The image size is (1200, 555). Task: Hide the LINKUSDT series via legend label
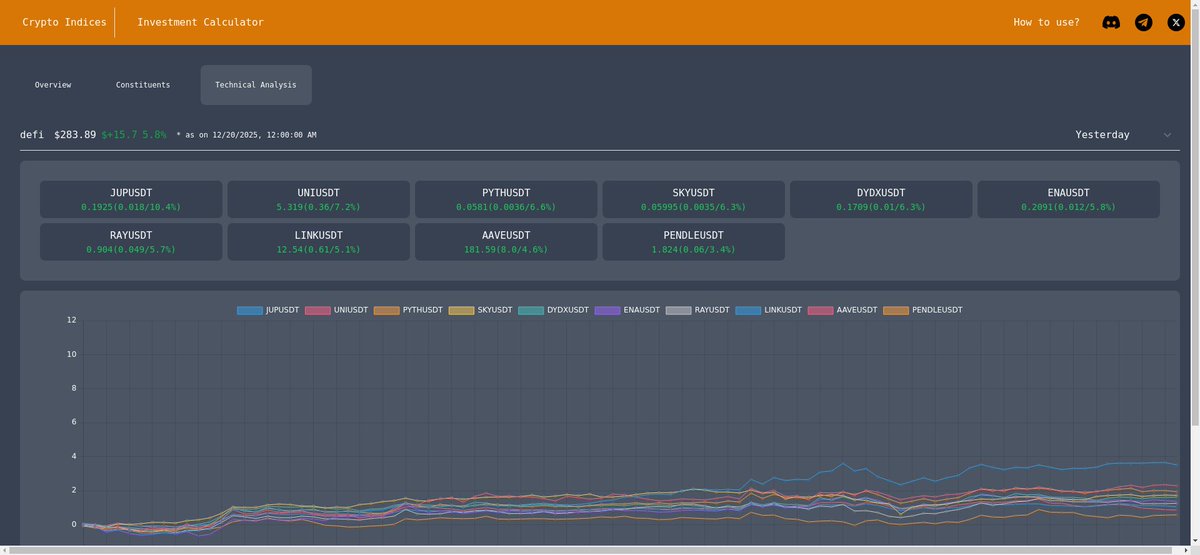point(783,310)
